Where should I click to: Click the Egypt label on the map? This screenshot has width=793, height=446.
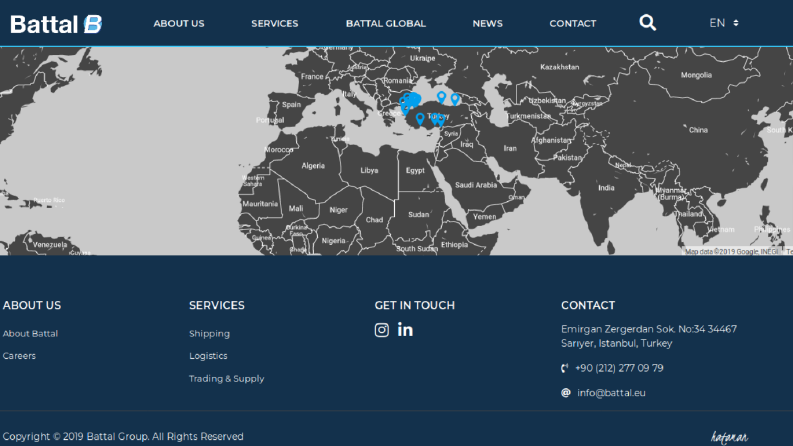click(415, 170)
